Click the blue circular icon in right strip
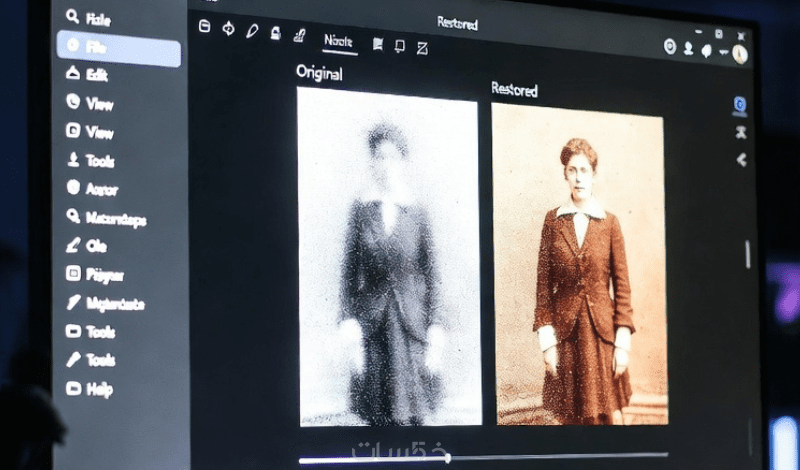The width and height of the screenshot is (800, 470). (x=739, y=105)
